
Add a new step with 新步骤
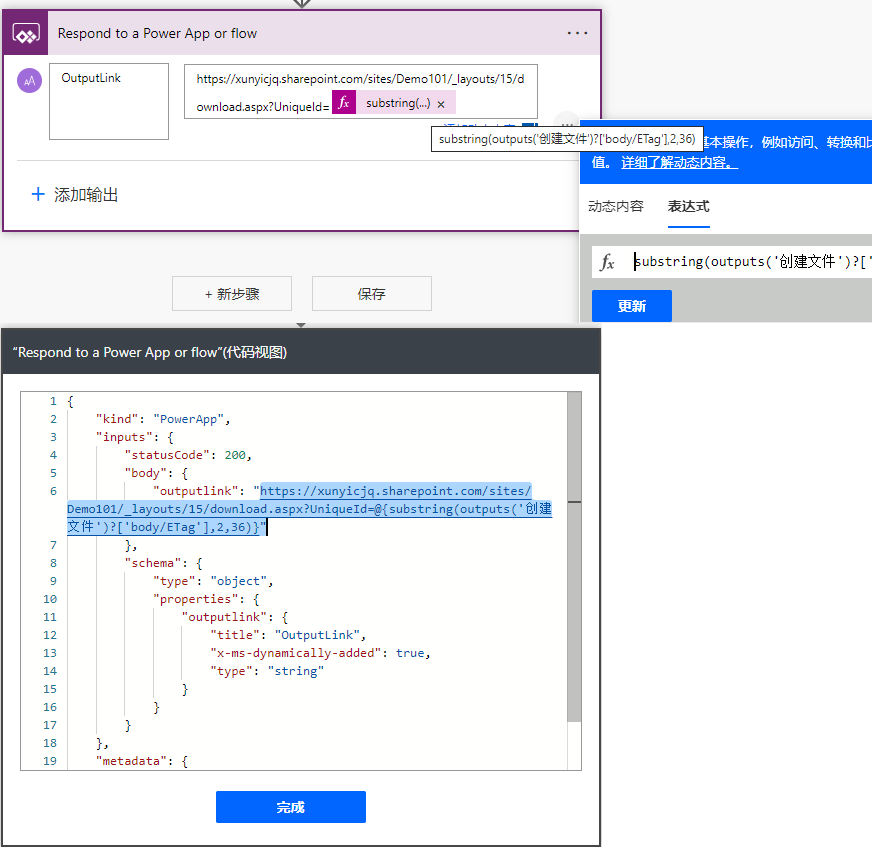click(232, 294)
